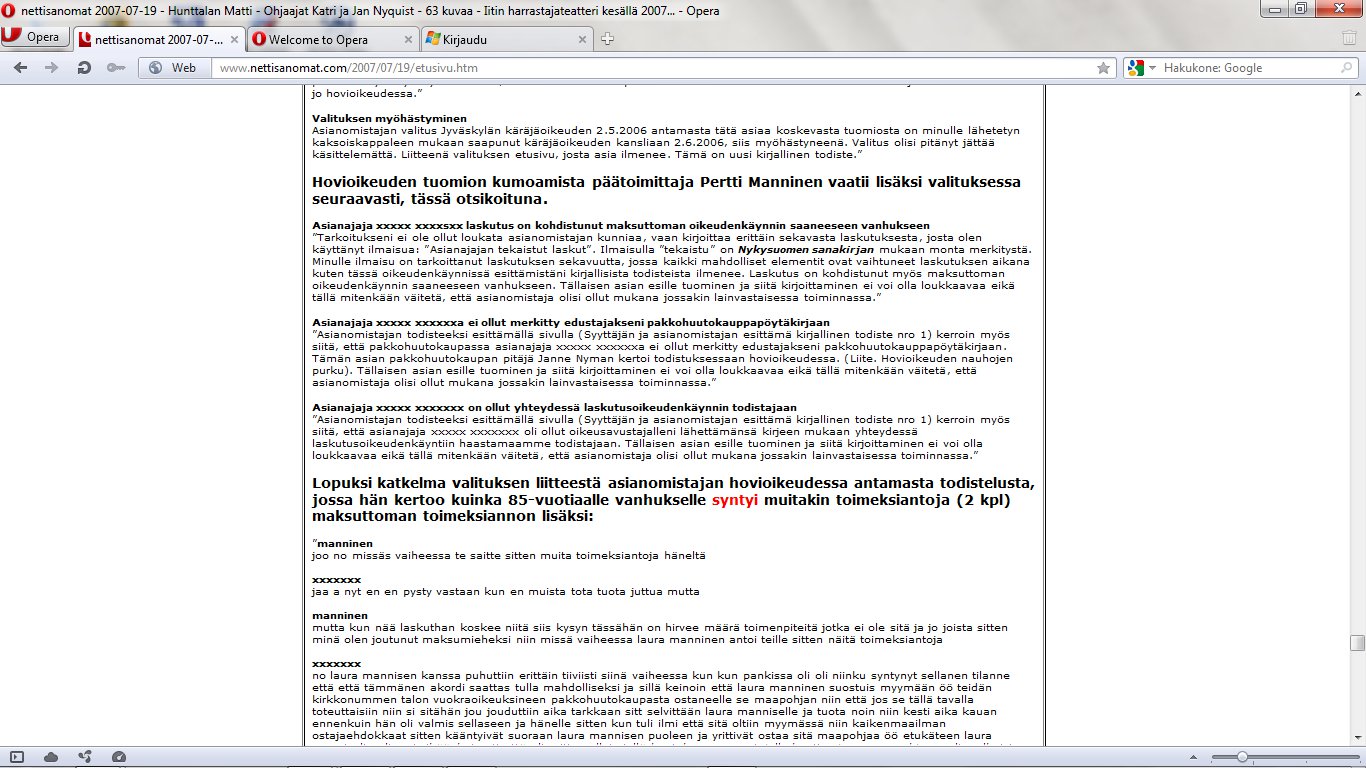Toggle Opera Turbo in status bar

119,756
